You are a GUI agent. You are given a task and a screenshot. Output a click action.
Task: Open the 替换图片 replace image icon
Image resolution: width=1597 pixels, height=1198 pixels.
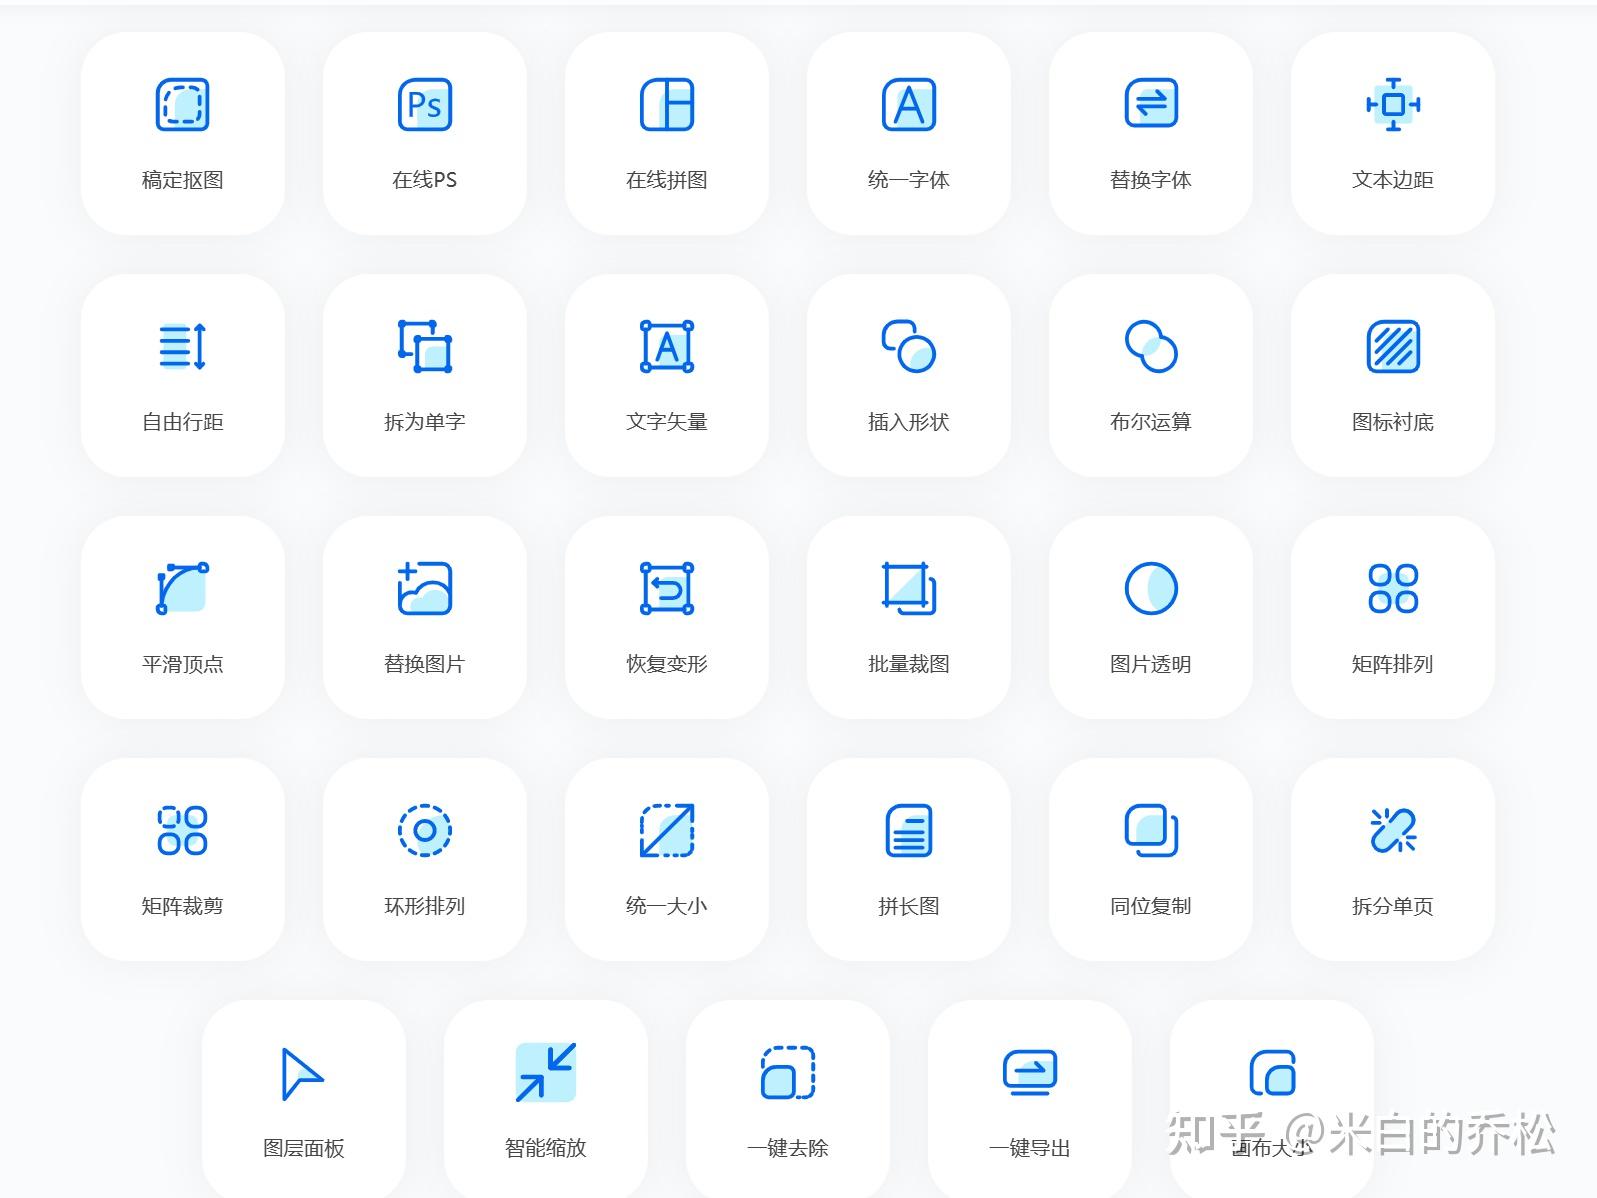point(425,589)
